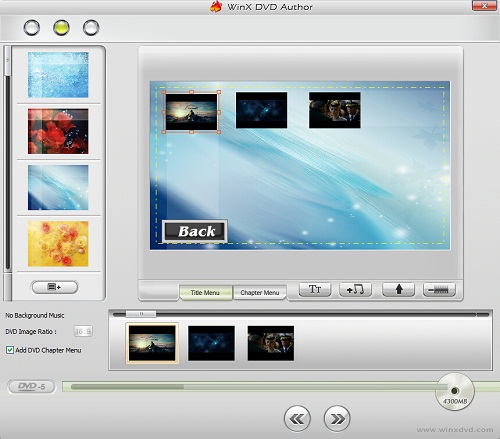This screenshot has height=439, width=500.
Task: Click the remove item button beside the upward arrow
Action: point(439,289)
